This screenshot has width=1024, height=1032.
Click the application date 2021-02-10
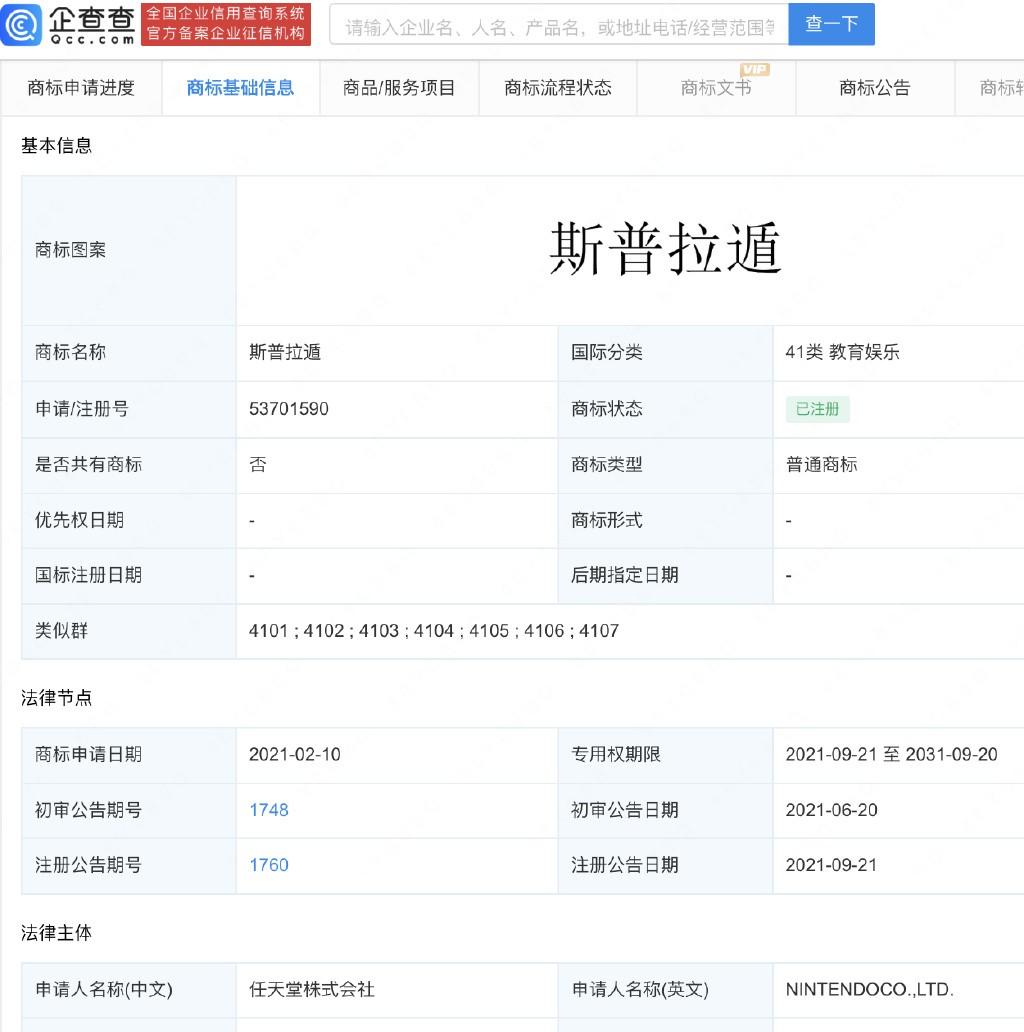pos(294,754)
